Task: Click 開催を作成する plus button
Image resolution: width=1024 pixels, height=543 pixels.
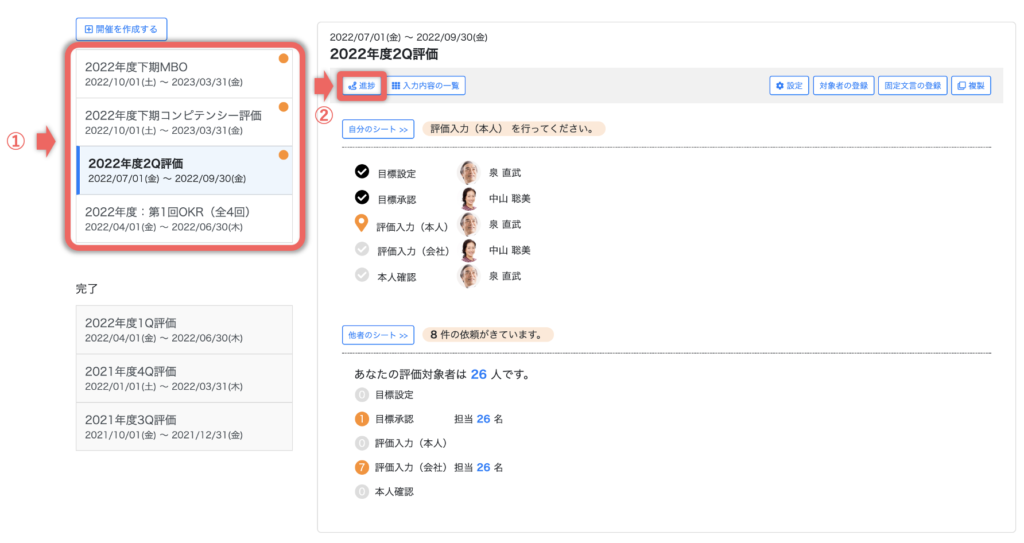Action: 121,29
